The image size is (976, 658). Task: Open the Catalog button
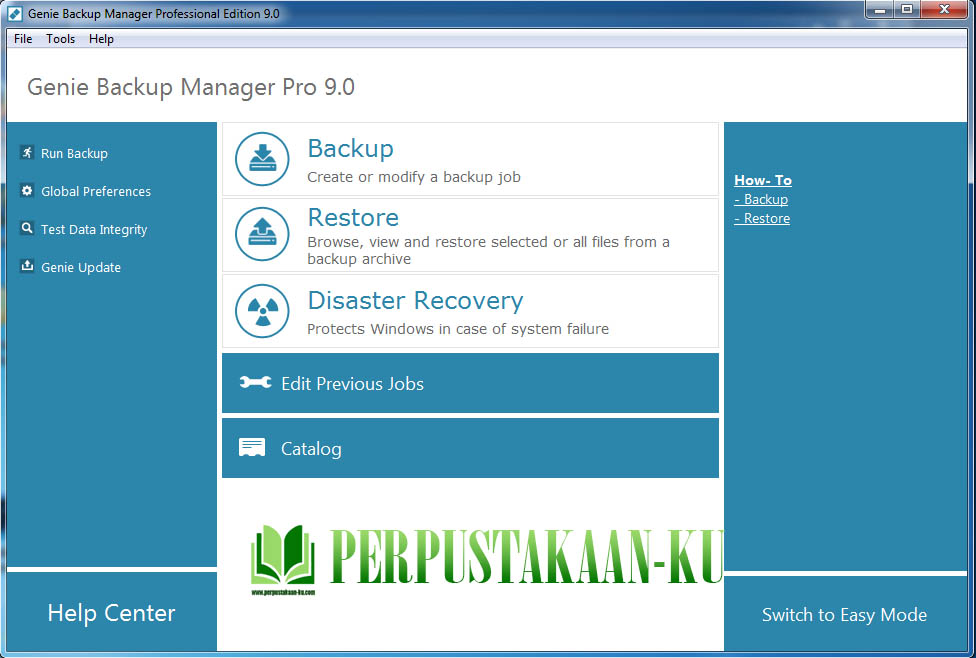click(471, 448)
